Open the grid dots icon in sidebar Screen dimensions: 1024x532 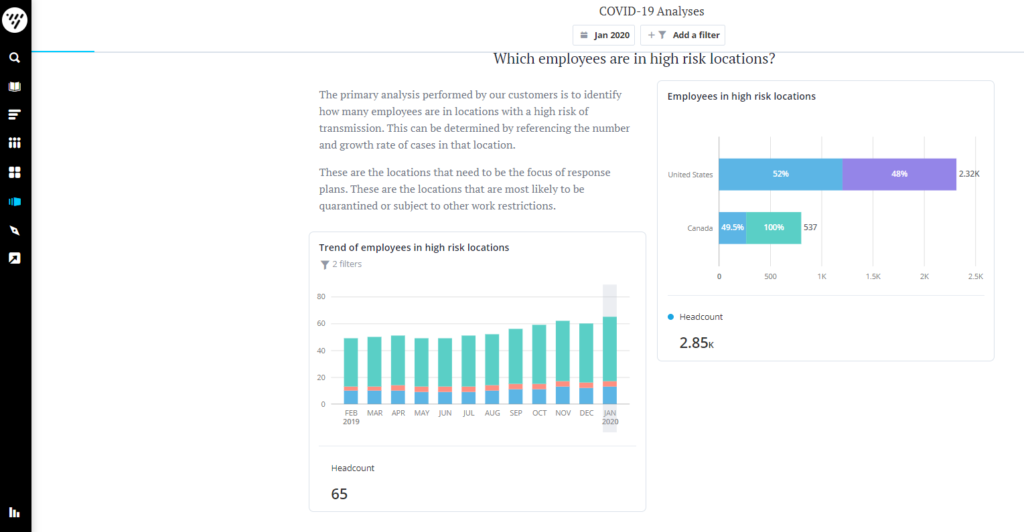click(x=14, y=143)
